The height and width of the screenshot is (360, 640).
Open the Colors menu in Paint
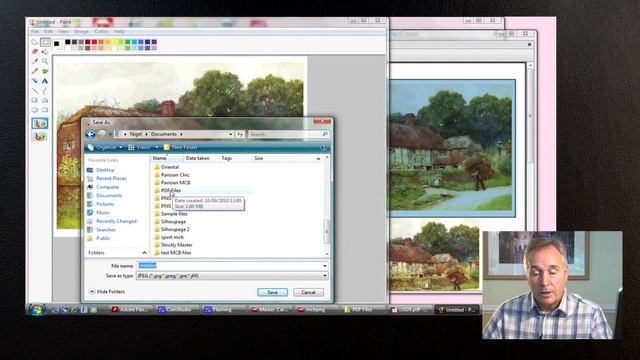(x=102, y=31)
